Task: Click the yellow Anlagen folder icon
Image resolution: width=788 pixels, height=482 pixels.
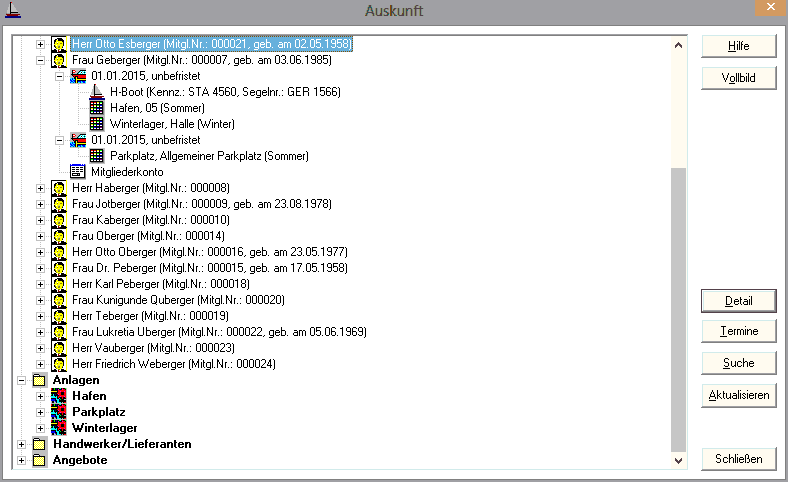Action: 40,380
